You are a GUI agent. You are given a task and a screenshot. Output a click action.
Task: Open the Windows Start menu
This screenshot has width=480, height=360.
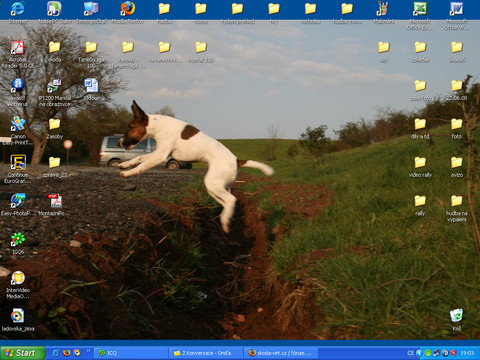point(23,353)
